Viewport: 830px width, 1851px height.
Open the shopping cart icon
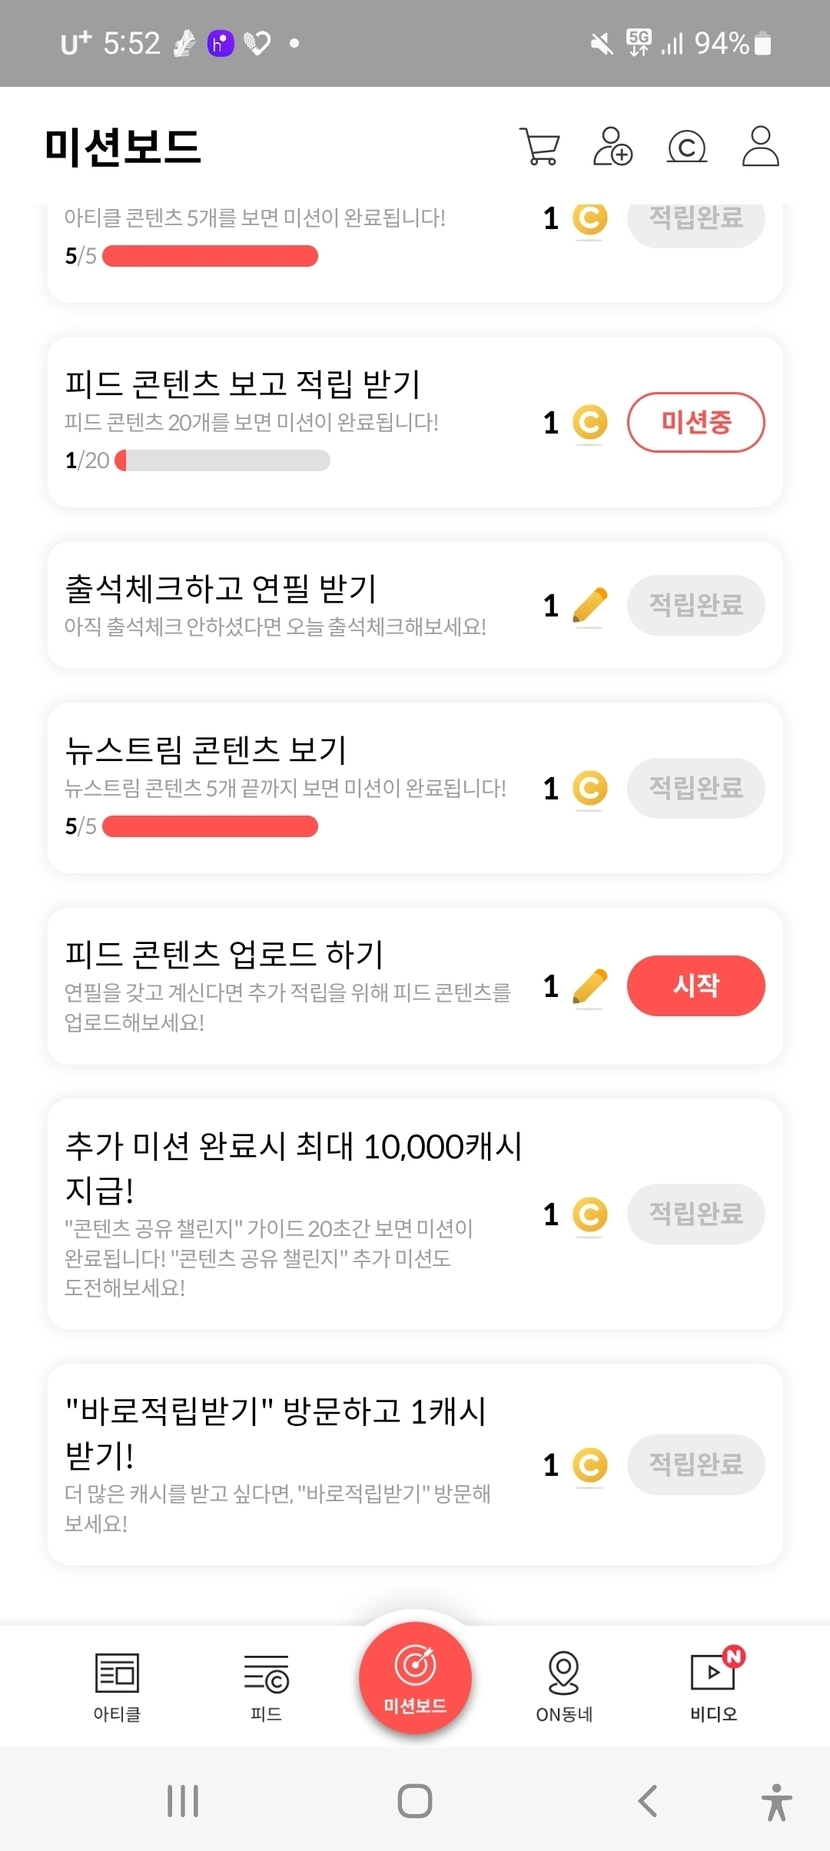[x=540, y=146]
